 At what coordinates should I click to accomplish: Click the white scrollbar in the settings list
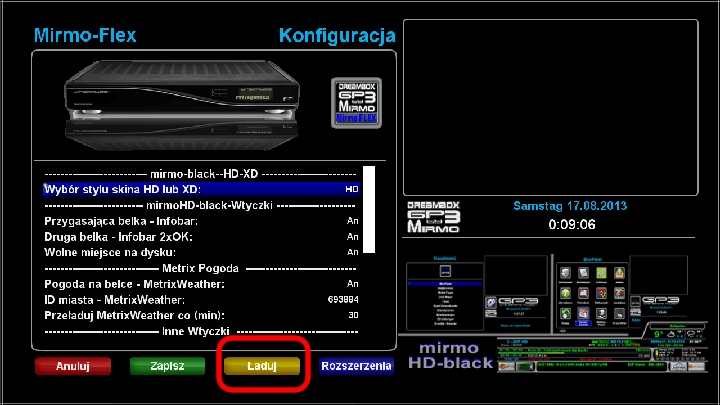click(367, 210)
